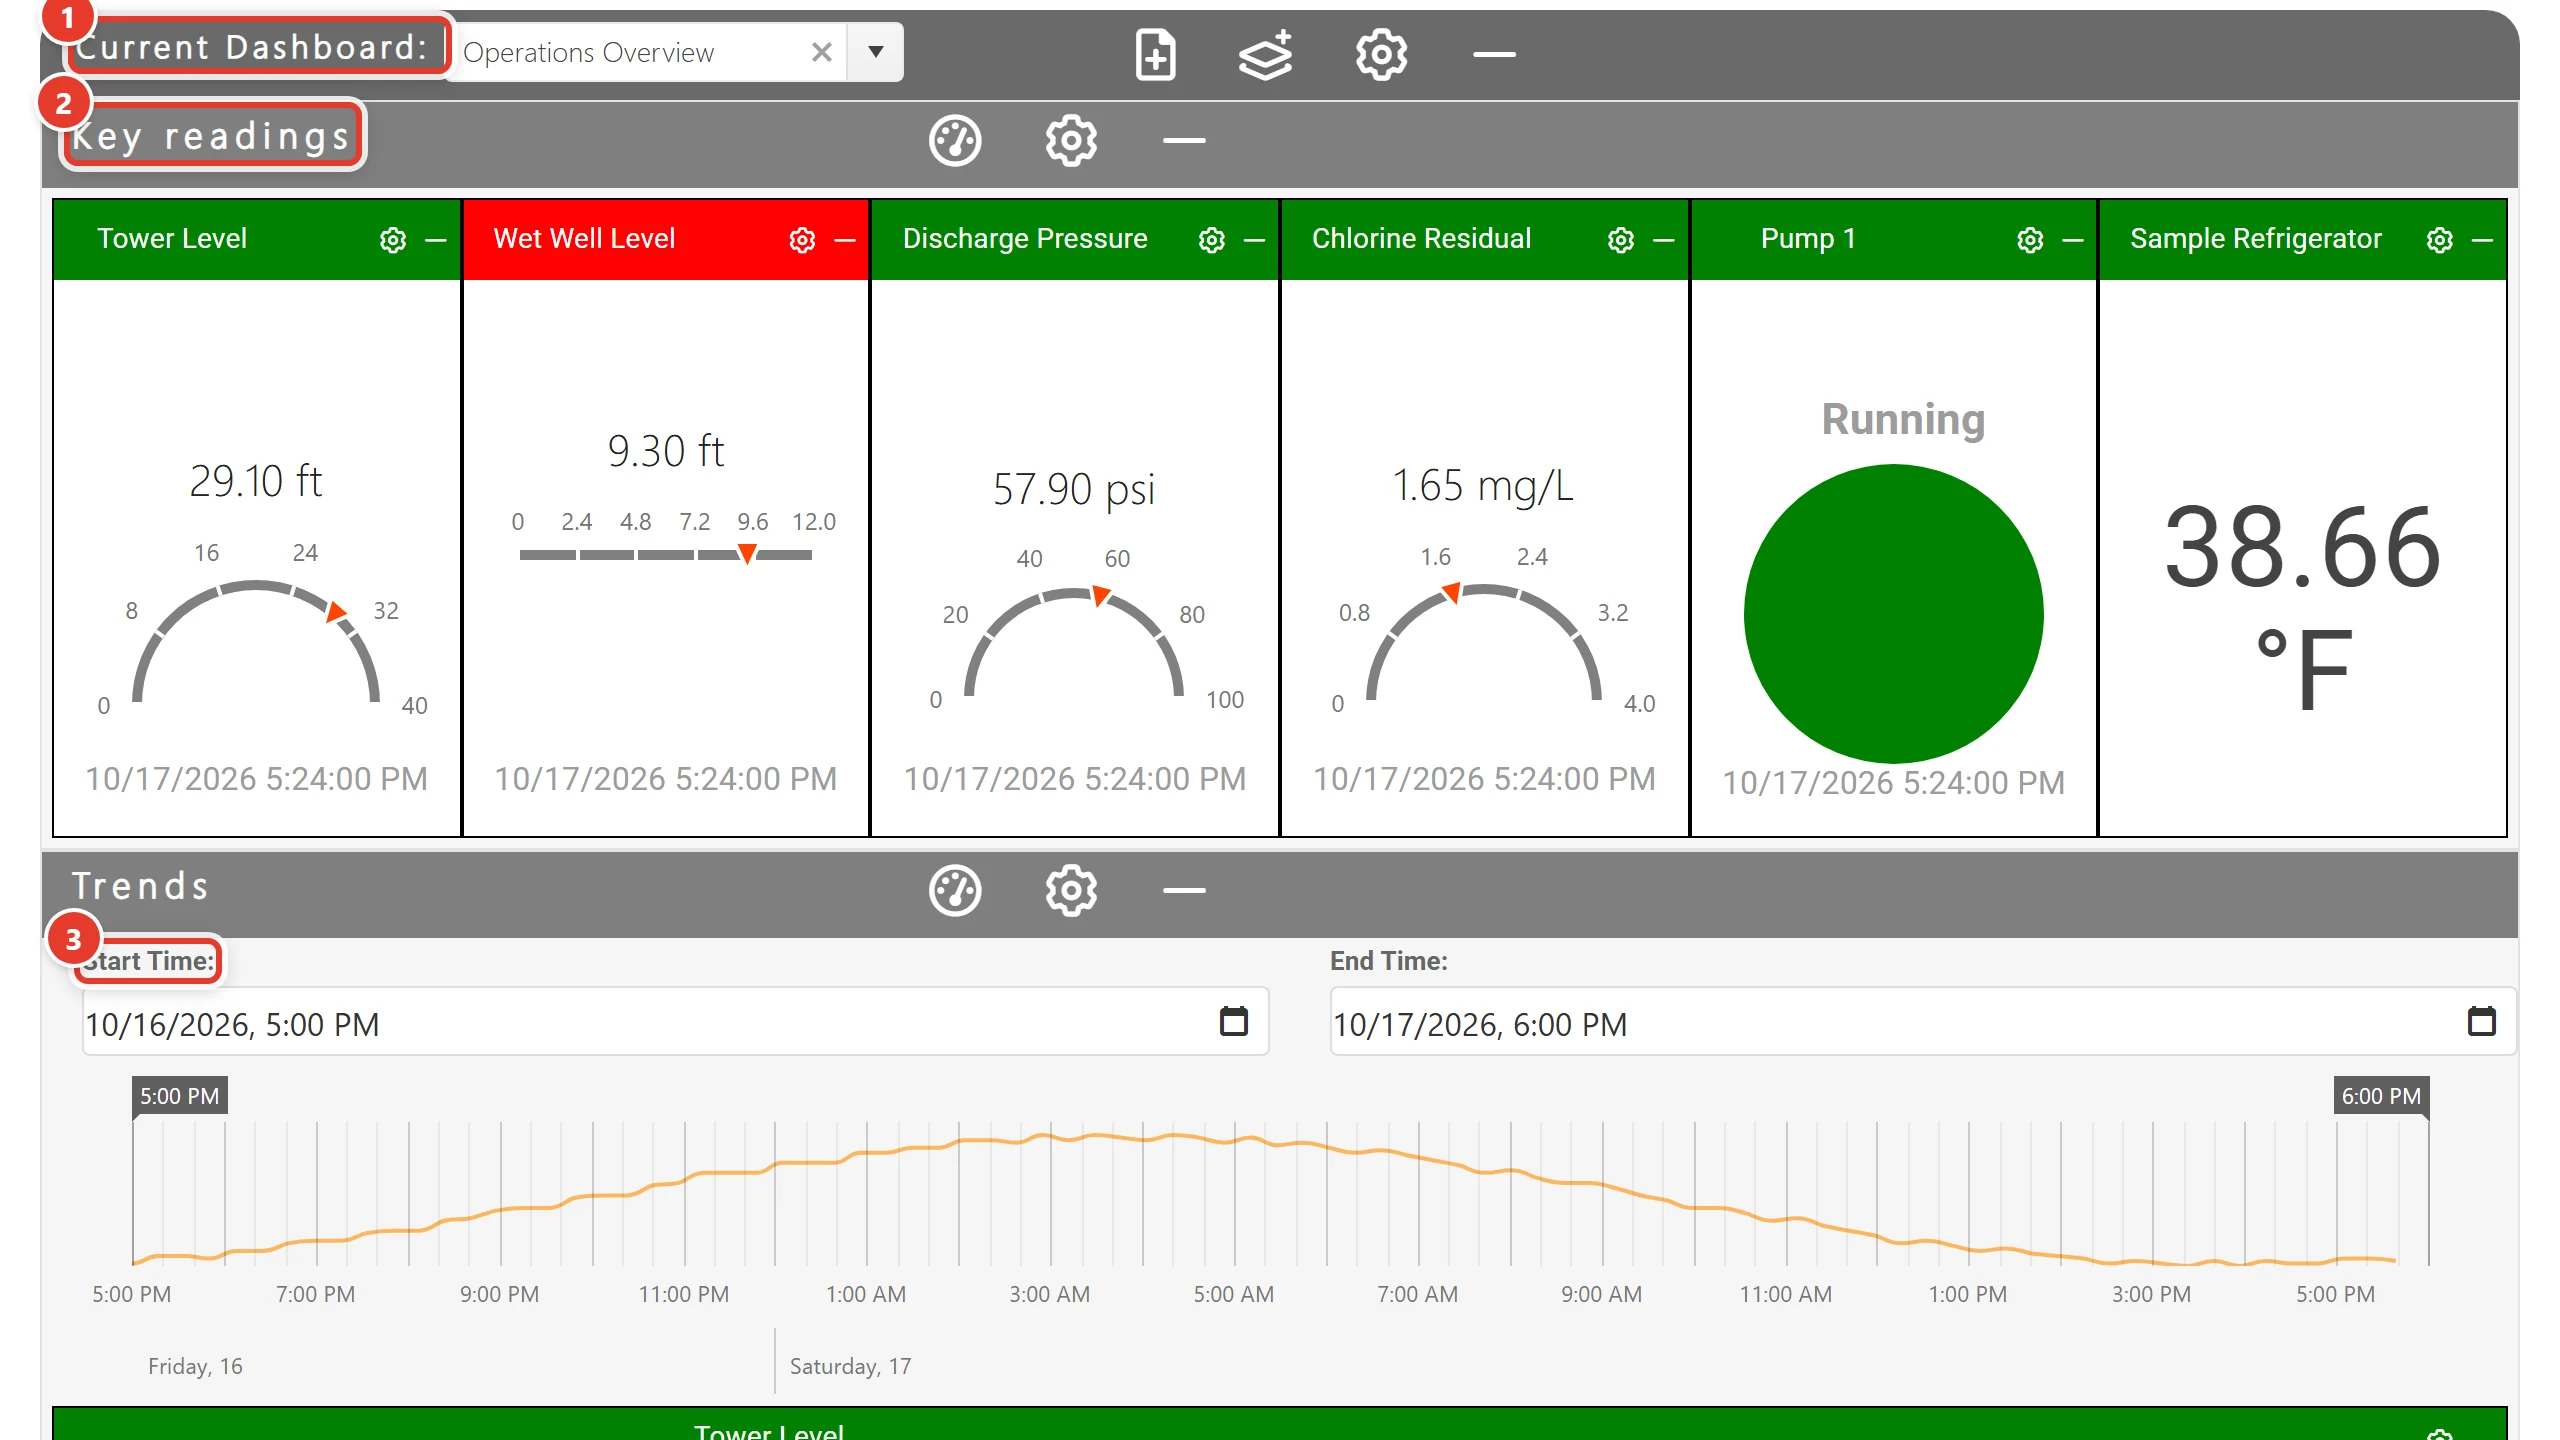The height and width of the screenshot is (1440, 2560).
Task: Click the Saturday, 17 date label
Action: coord(850,1366)
